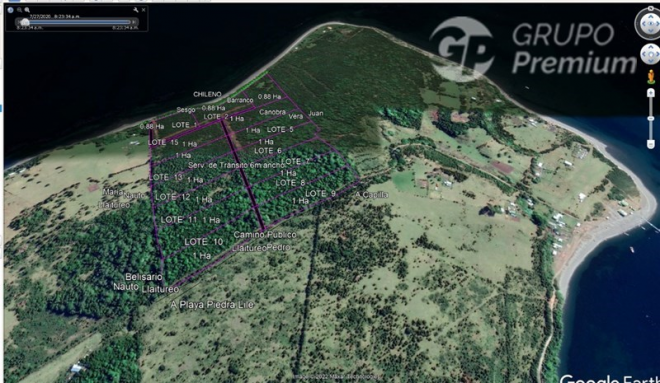The width and height of the screenshot is (660, 383).
Task: Zoom out the time slider range
Action: 19,10
